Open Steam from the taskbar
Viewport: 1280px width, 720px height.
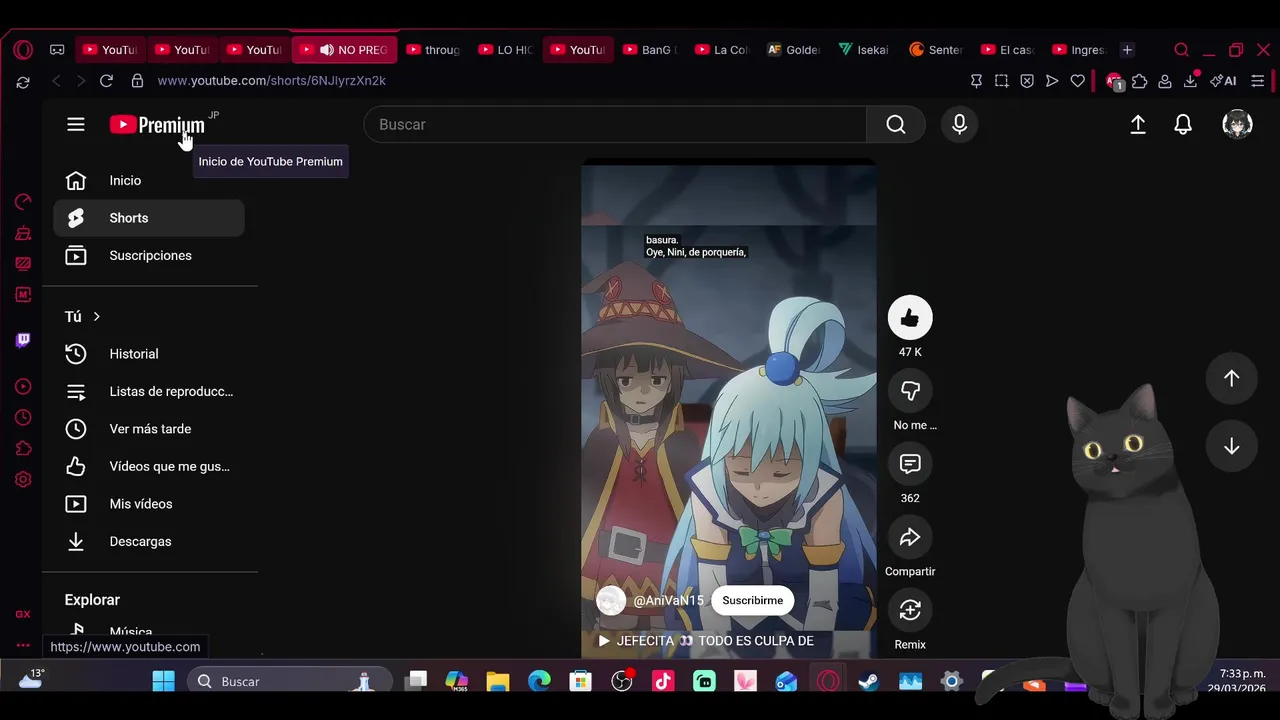tap(868, 682)
